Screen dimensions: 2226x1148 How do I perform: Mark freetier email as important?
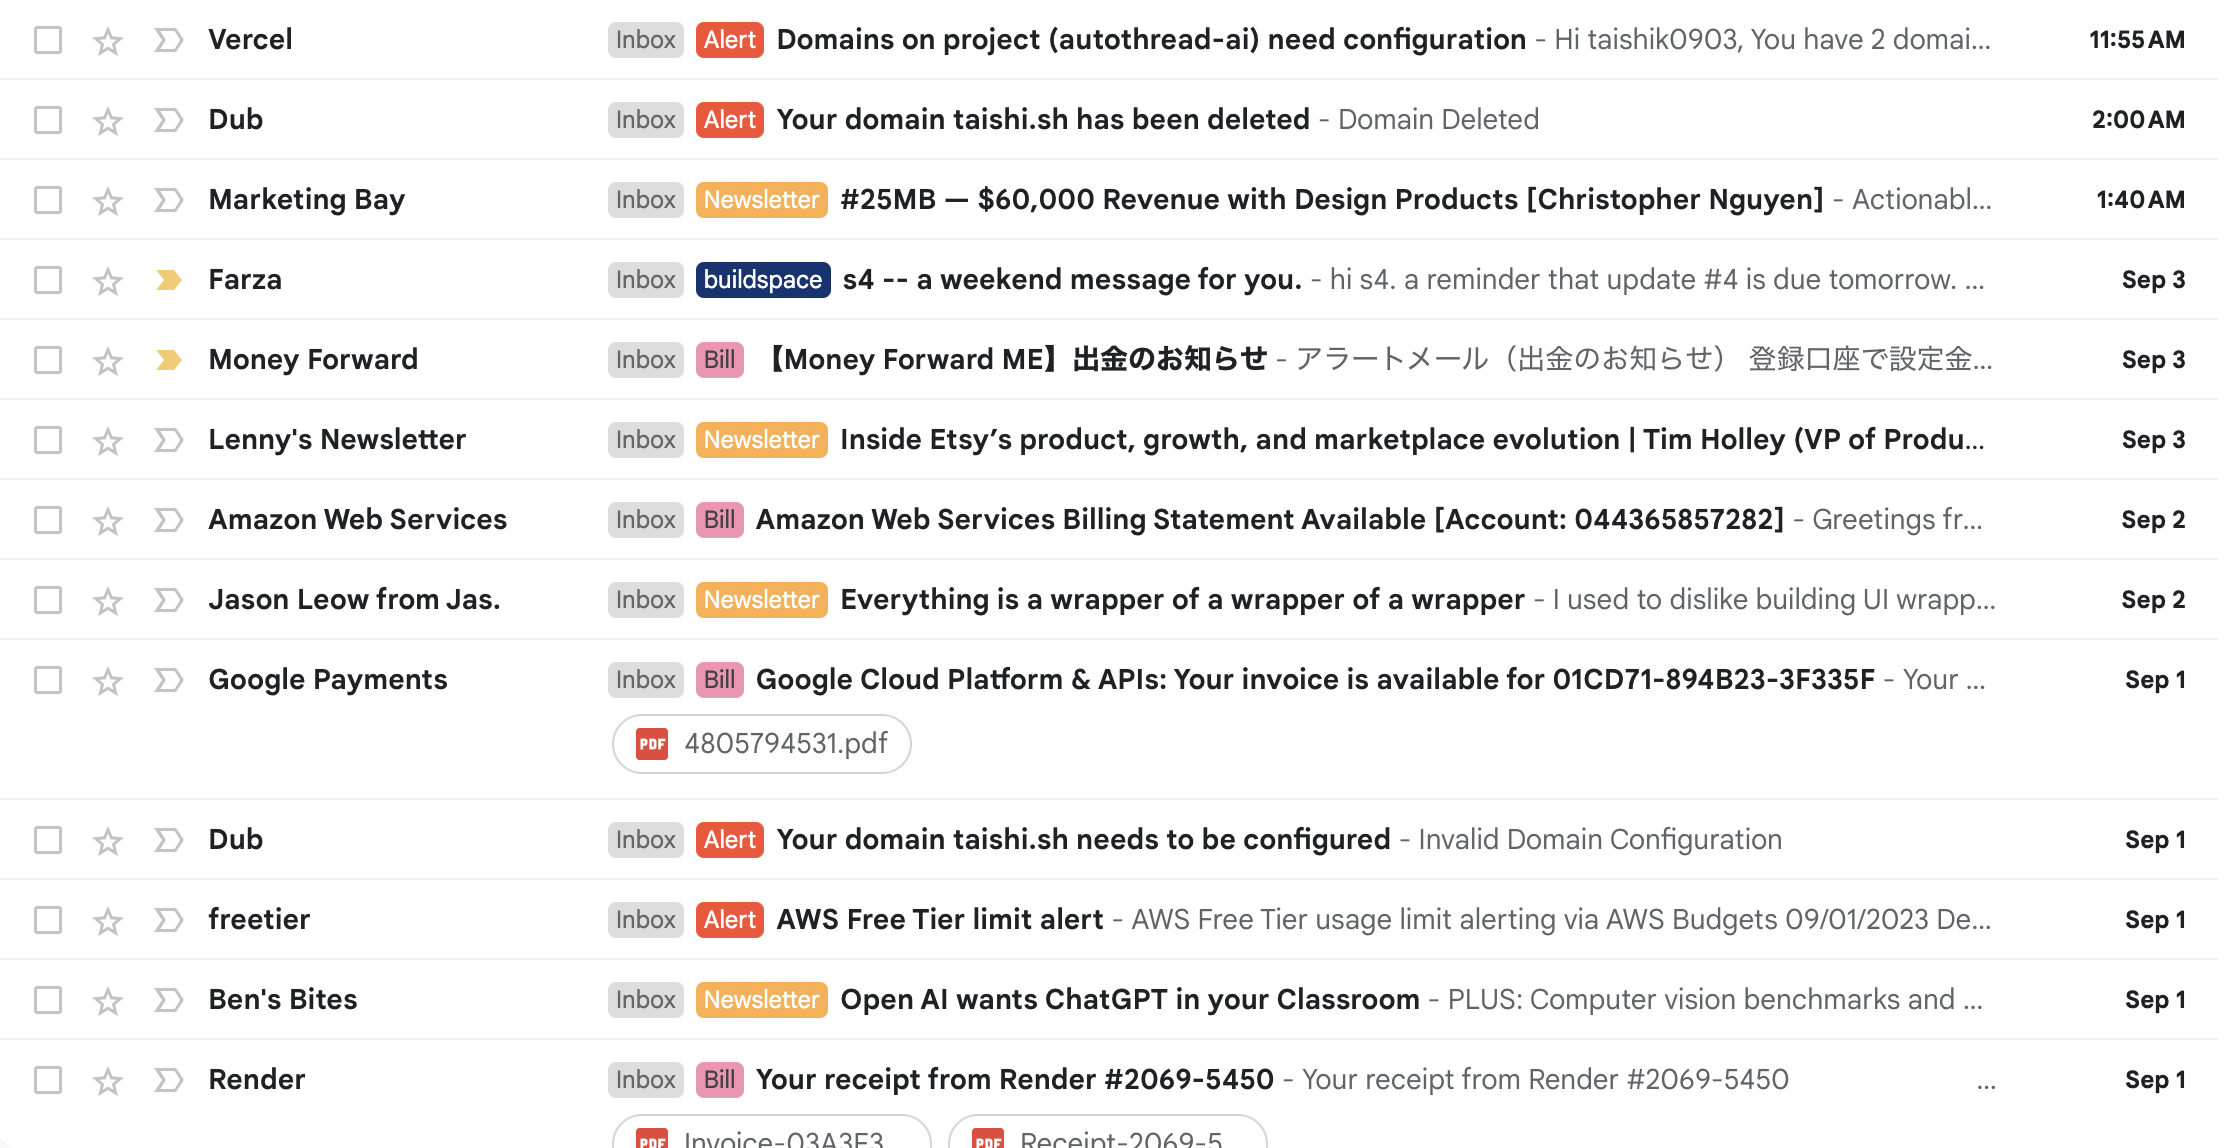[169, 920]
